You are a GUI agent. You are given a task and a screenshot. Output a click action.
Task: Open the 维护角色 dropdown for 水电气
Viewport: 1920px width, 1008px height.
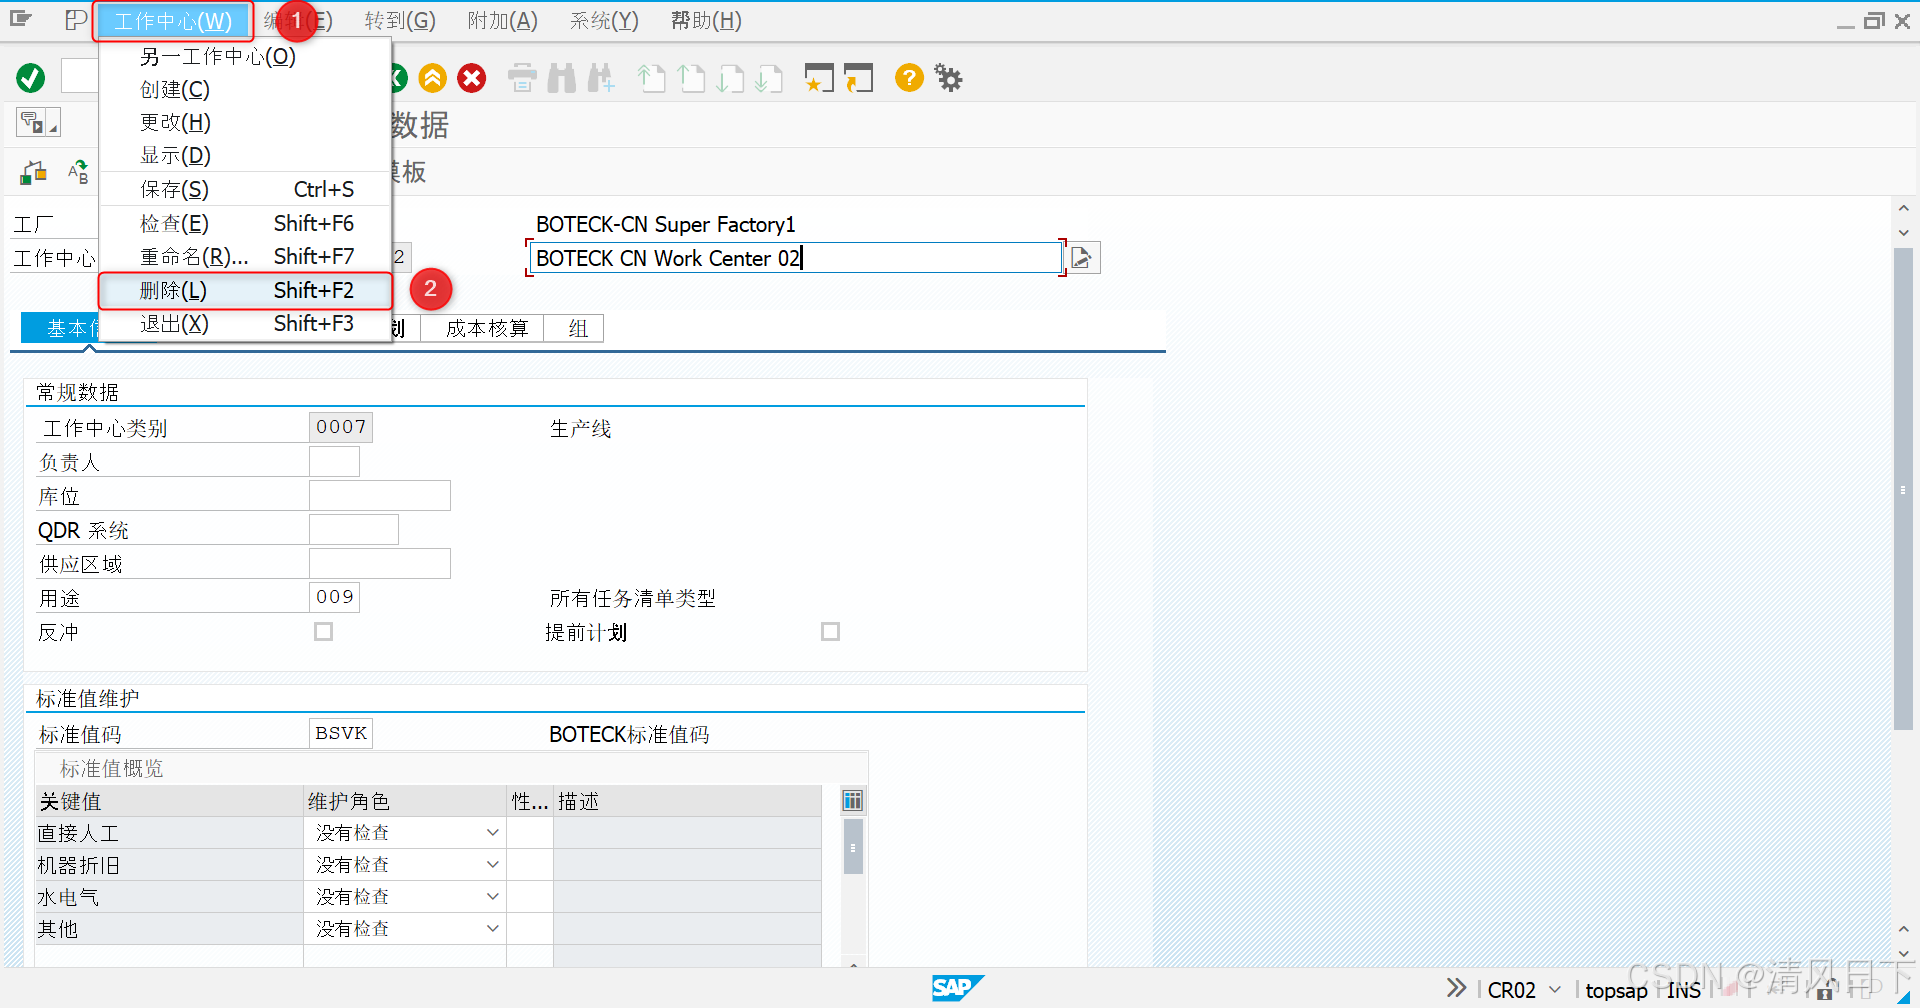pos(492,896)
